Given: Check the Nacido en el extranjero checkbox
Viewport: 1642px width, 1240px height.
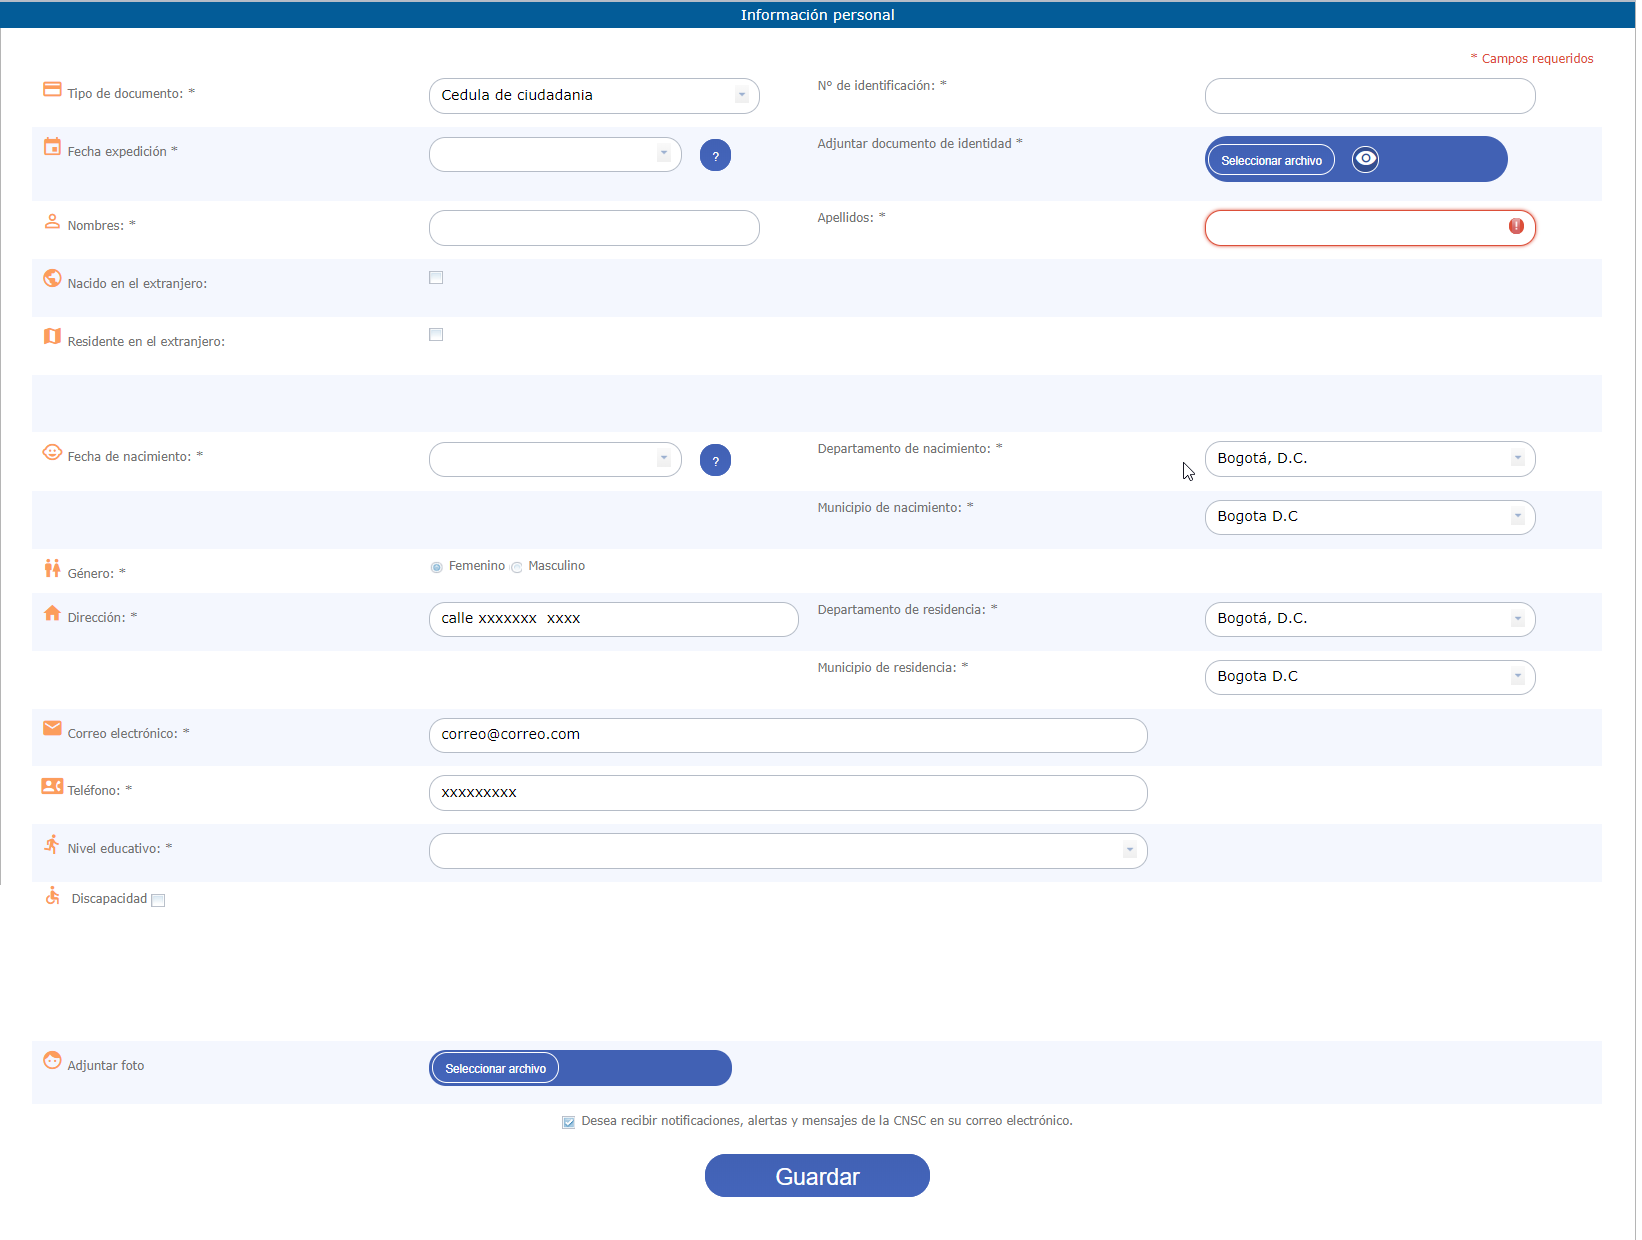Looking at the screenshot, I should pyautogui.click(x=436, y=278).
